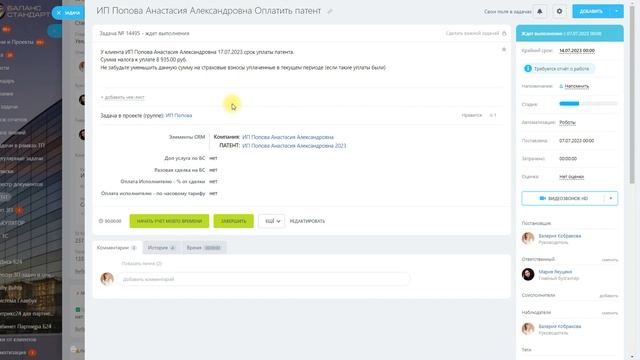
Task: Open the Нет оценки rating selector
Action: pos(571,177)
